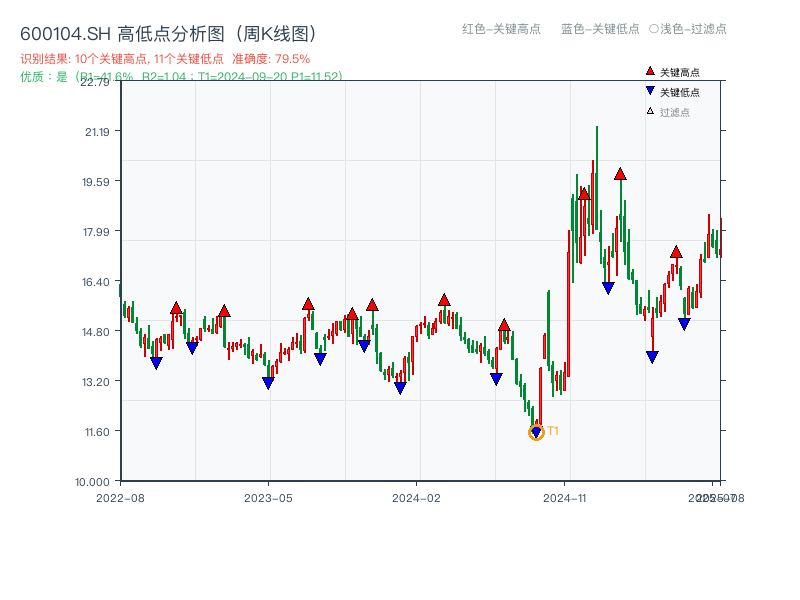Screen dimensions: 800x600
Task: Click the chart title 600104.SH 高低点分析图
Action: [168, 32]
